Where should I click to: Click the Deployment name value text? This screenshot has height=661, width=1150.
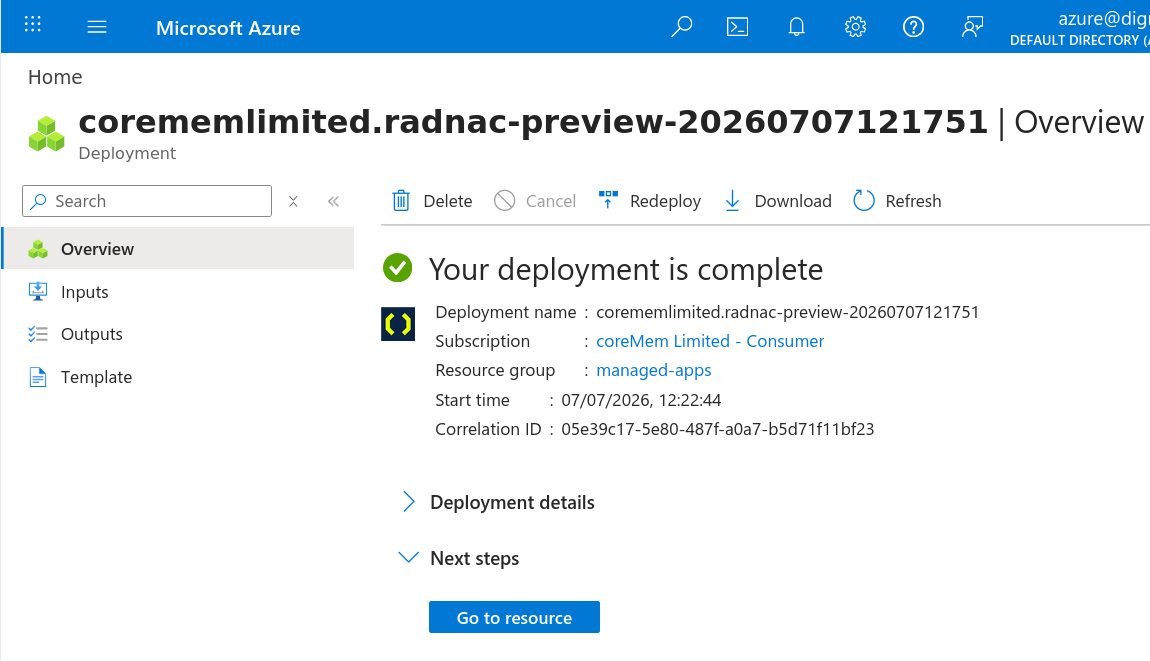click(788, 313)
